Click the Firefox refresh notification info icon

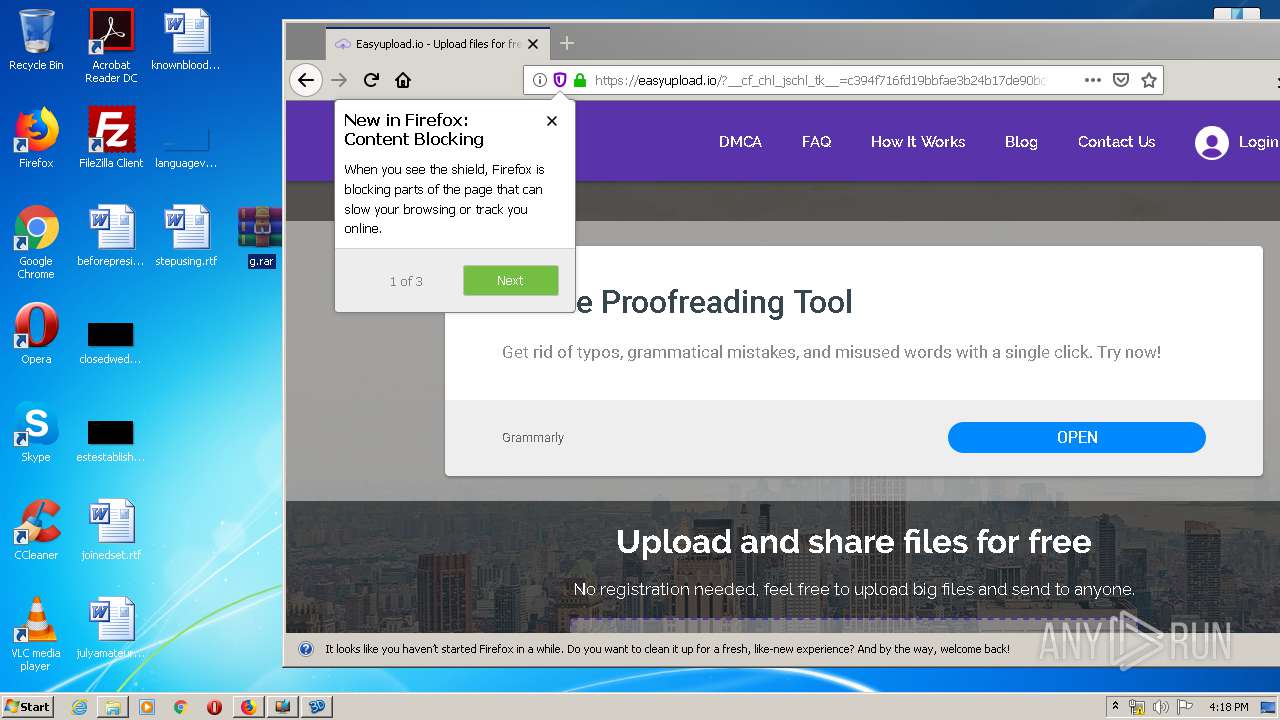click(306, 649)
